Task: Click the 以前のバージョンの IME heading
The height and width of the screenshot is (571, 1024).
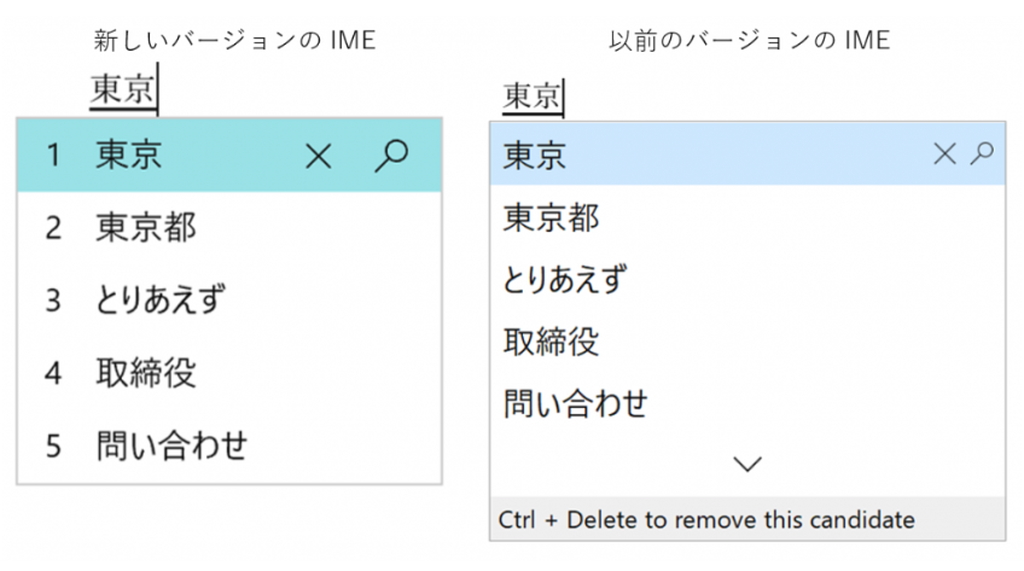Action: [x=749, y=41]
